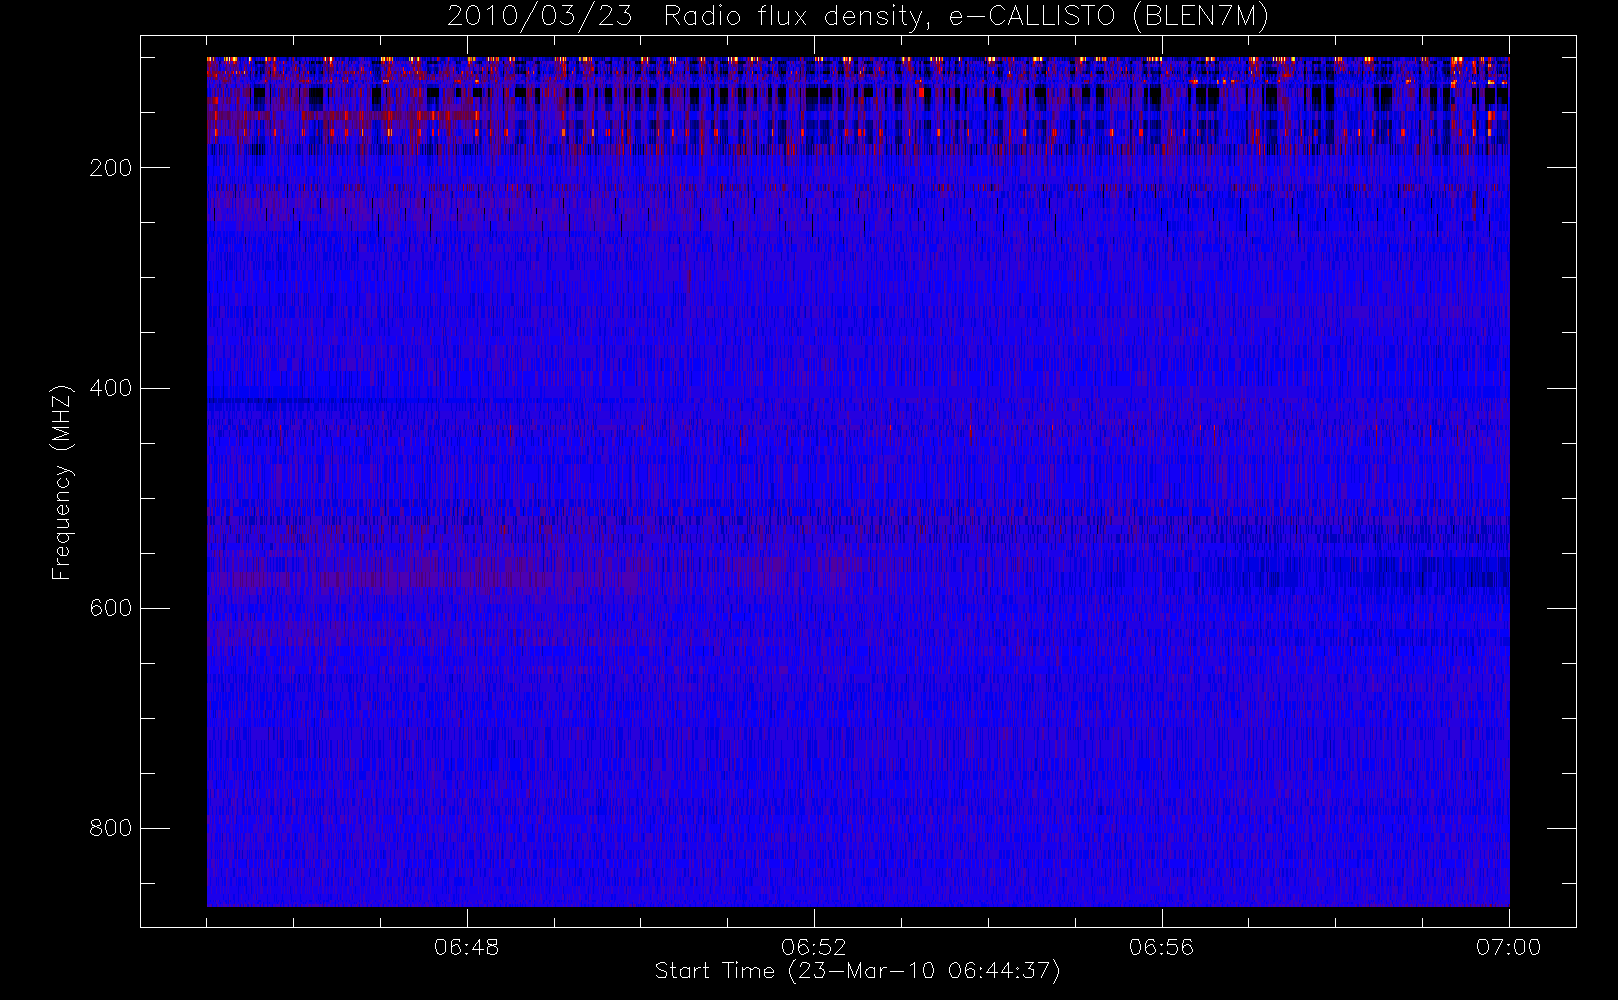Click the 200 frequency tick label
Screen dimensions: 1618x1000
(110, 168)
